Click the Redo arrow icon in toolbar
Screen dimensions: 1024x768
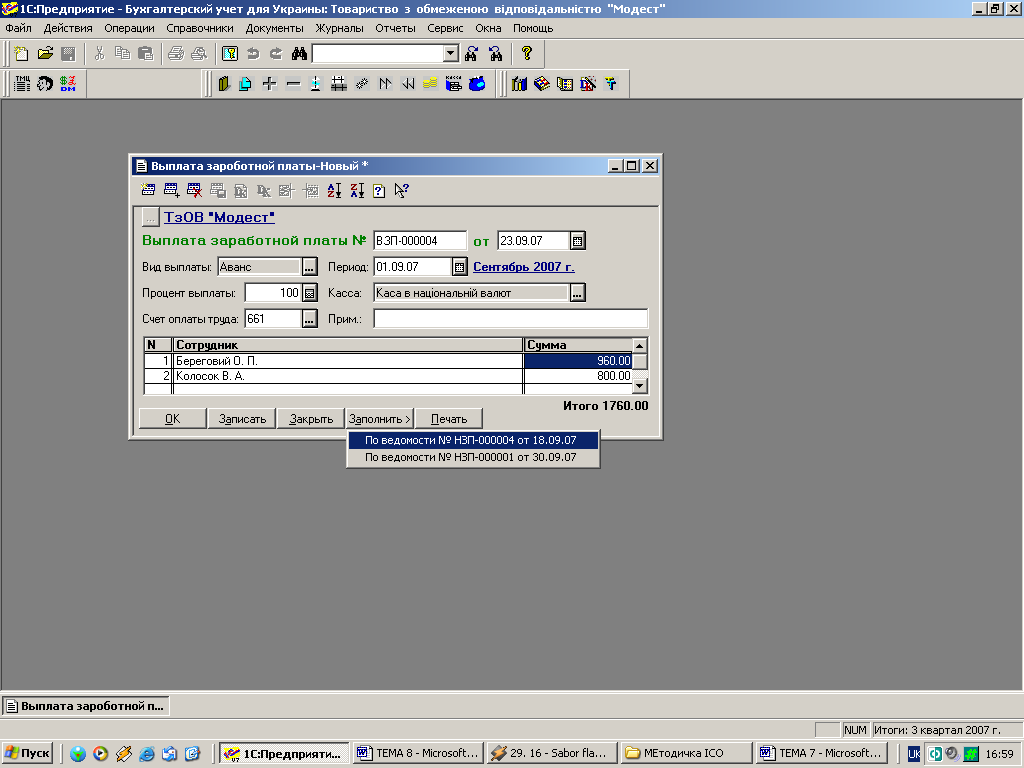276,54
